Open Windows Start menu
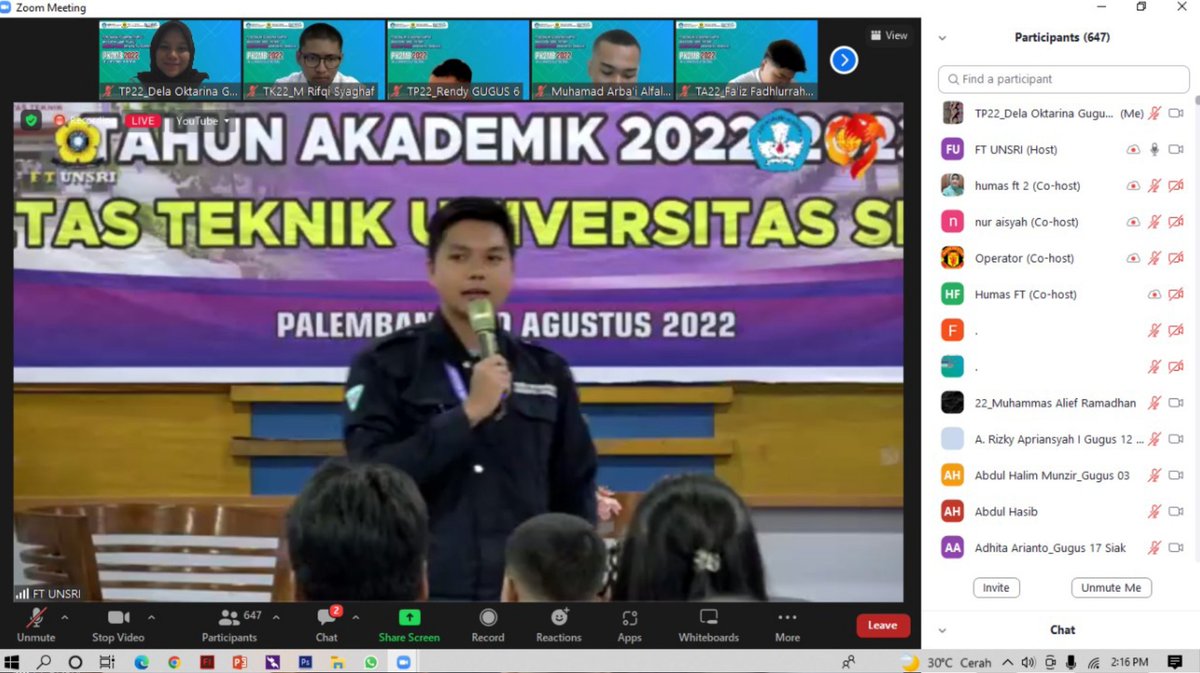The width and height of the screenshot is (1200, 673). [x=12, y=662]
